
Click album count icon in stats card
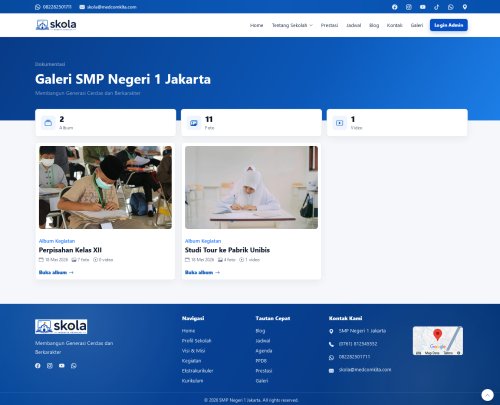pos(48,123)
